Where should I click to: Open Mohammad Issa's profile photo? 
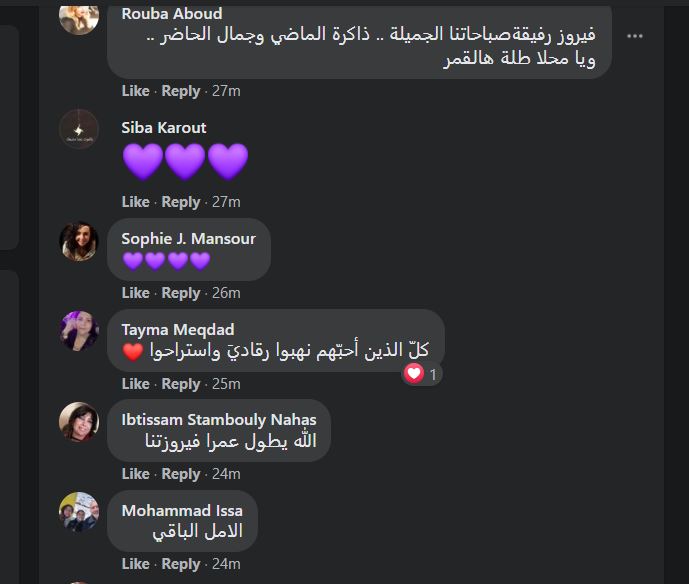coord(79,512)
